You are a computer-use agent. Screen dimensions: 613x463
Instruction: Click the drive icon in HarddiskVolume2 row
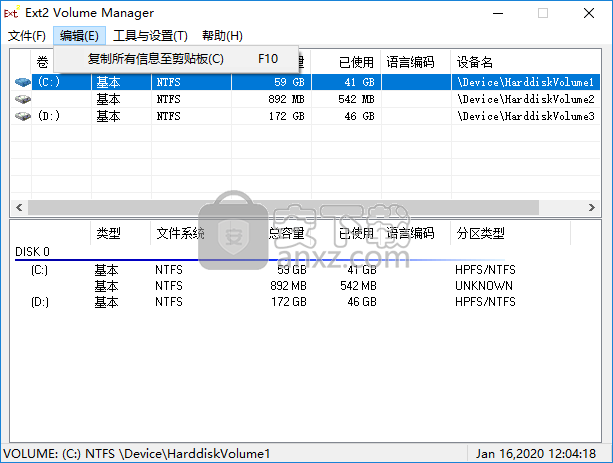23,99
